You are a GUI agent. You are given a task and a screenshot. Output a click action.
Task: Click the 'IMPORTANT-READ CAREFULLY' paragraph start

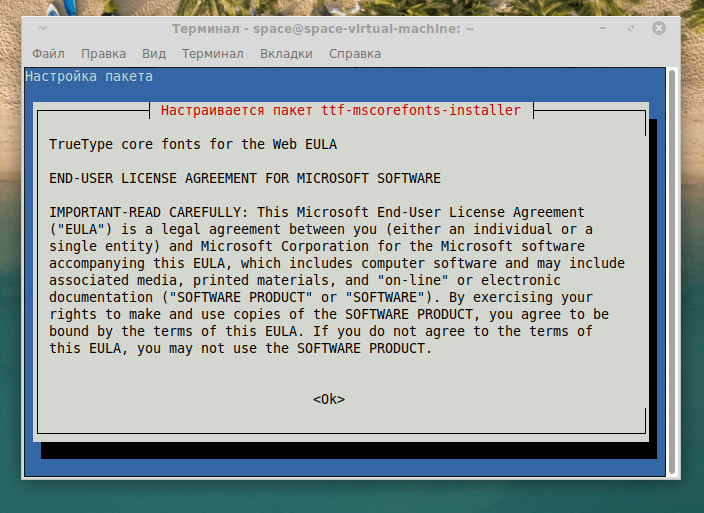[149, 212]
